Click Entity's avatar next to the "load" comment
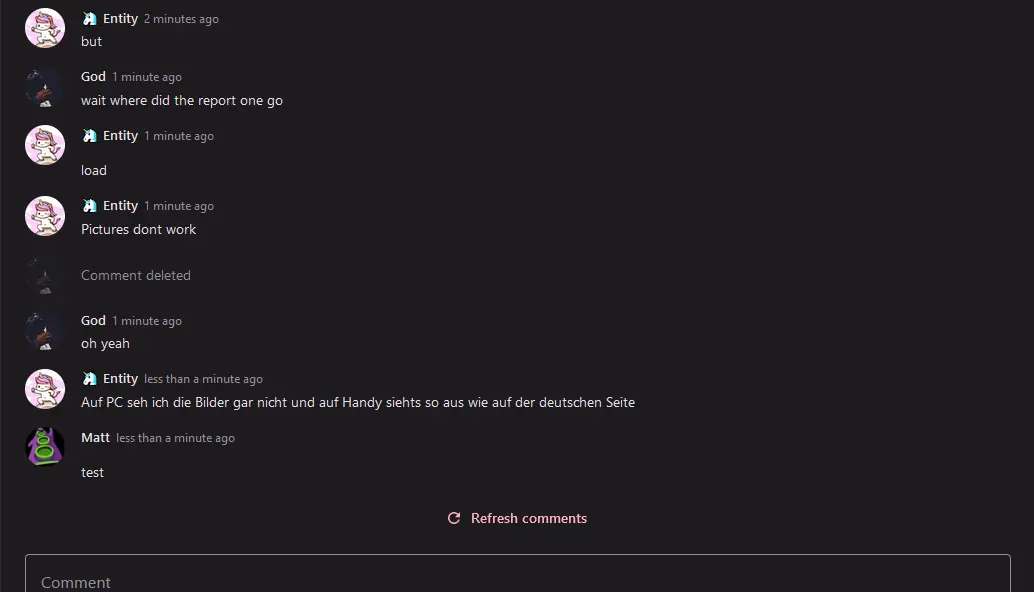Image resolution: width=1034 pixels, height=592 pixels. [x=45, y=145]
